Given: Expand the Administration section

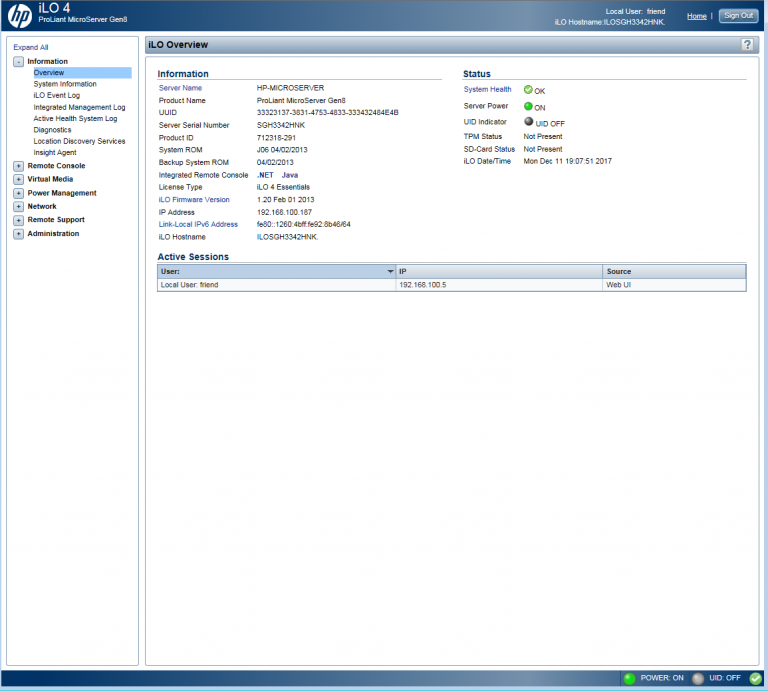Looking at the screenshot, I should 18,234.
